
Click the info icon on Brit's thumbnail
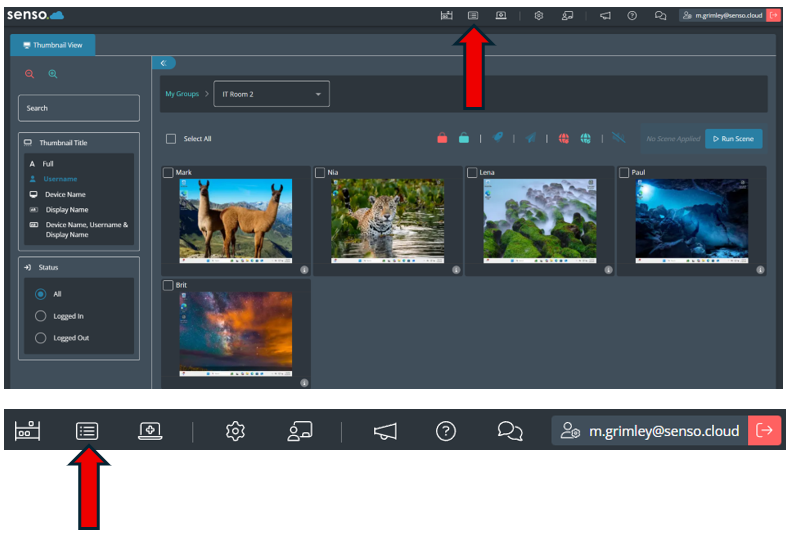[304, 383]
